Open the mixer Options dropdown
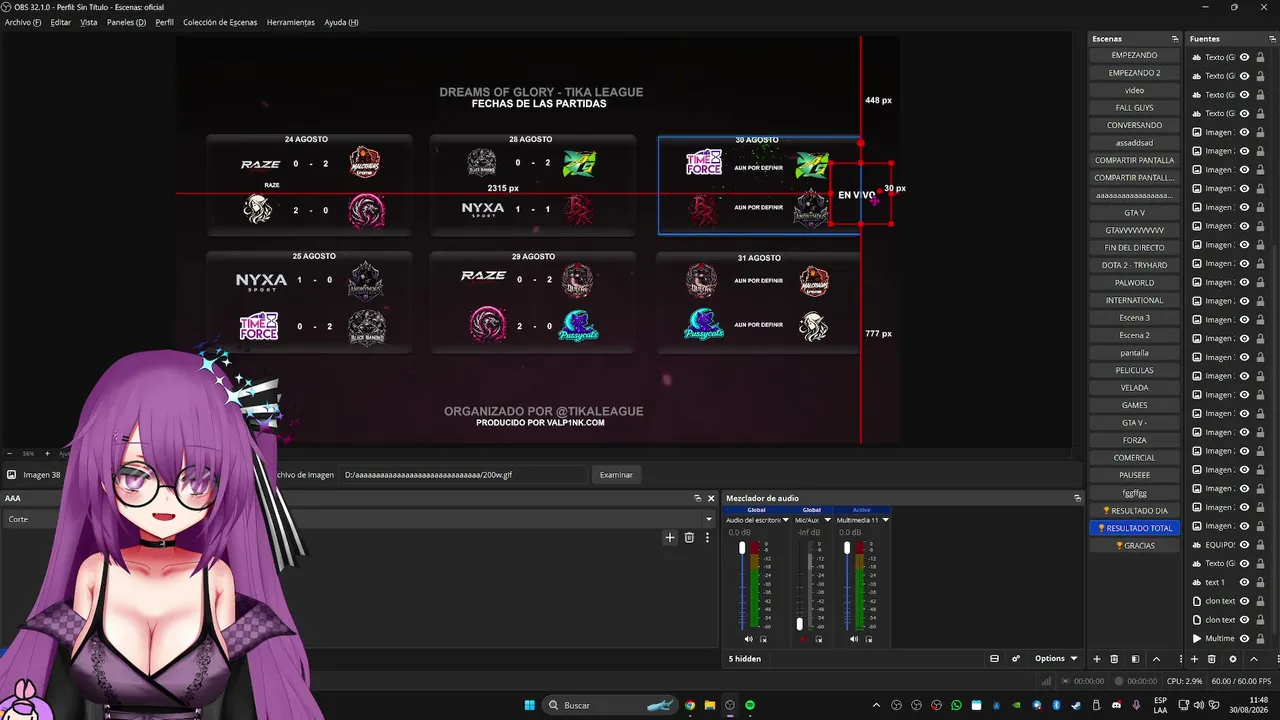This screenshot has width=1280, height=720. [1056, 659]
